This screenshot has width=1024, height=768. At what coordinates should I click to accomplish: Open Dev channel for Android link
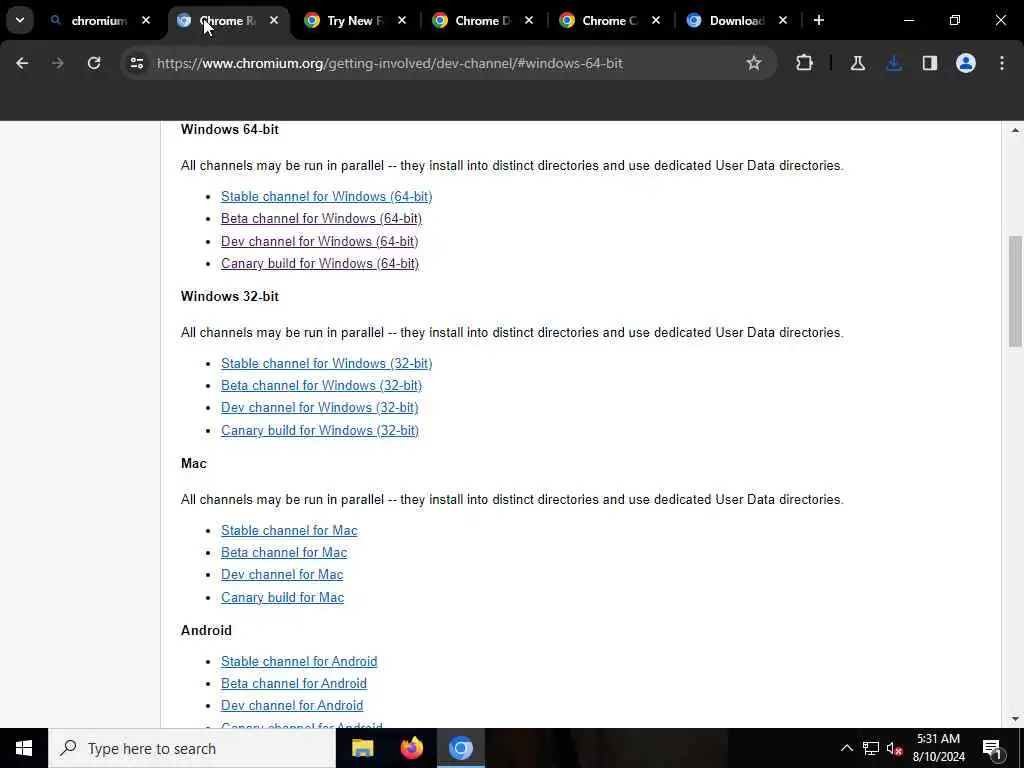[x=292, y=706]
